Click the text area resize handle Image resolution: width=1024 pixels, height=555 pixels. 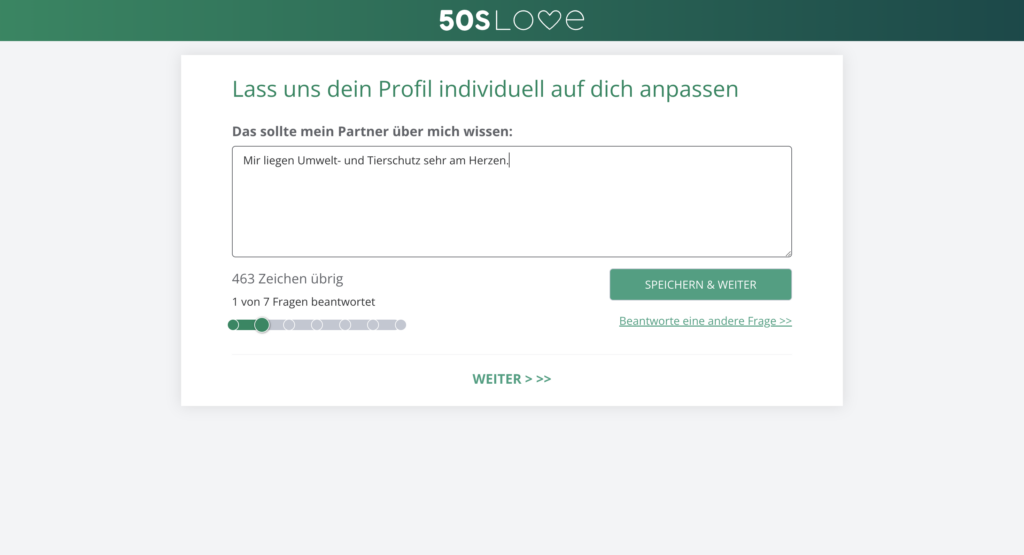pyautogui.click(x=787, y=253)
